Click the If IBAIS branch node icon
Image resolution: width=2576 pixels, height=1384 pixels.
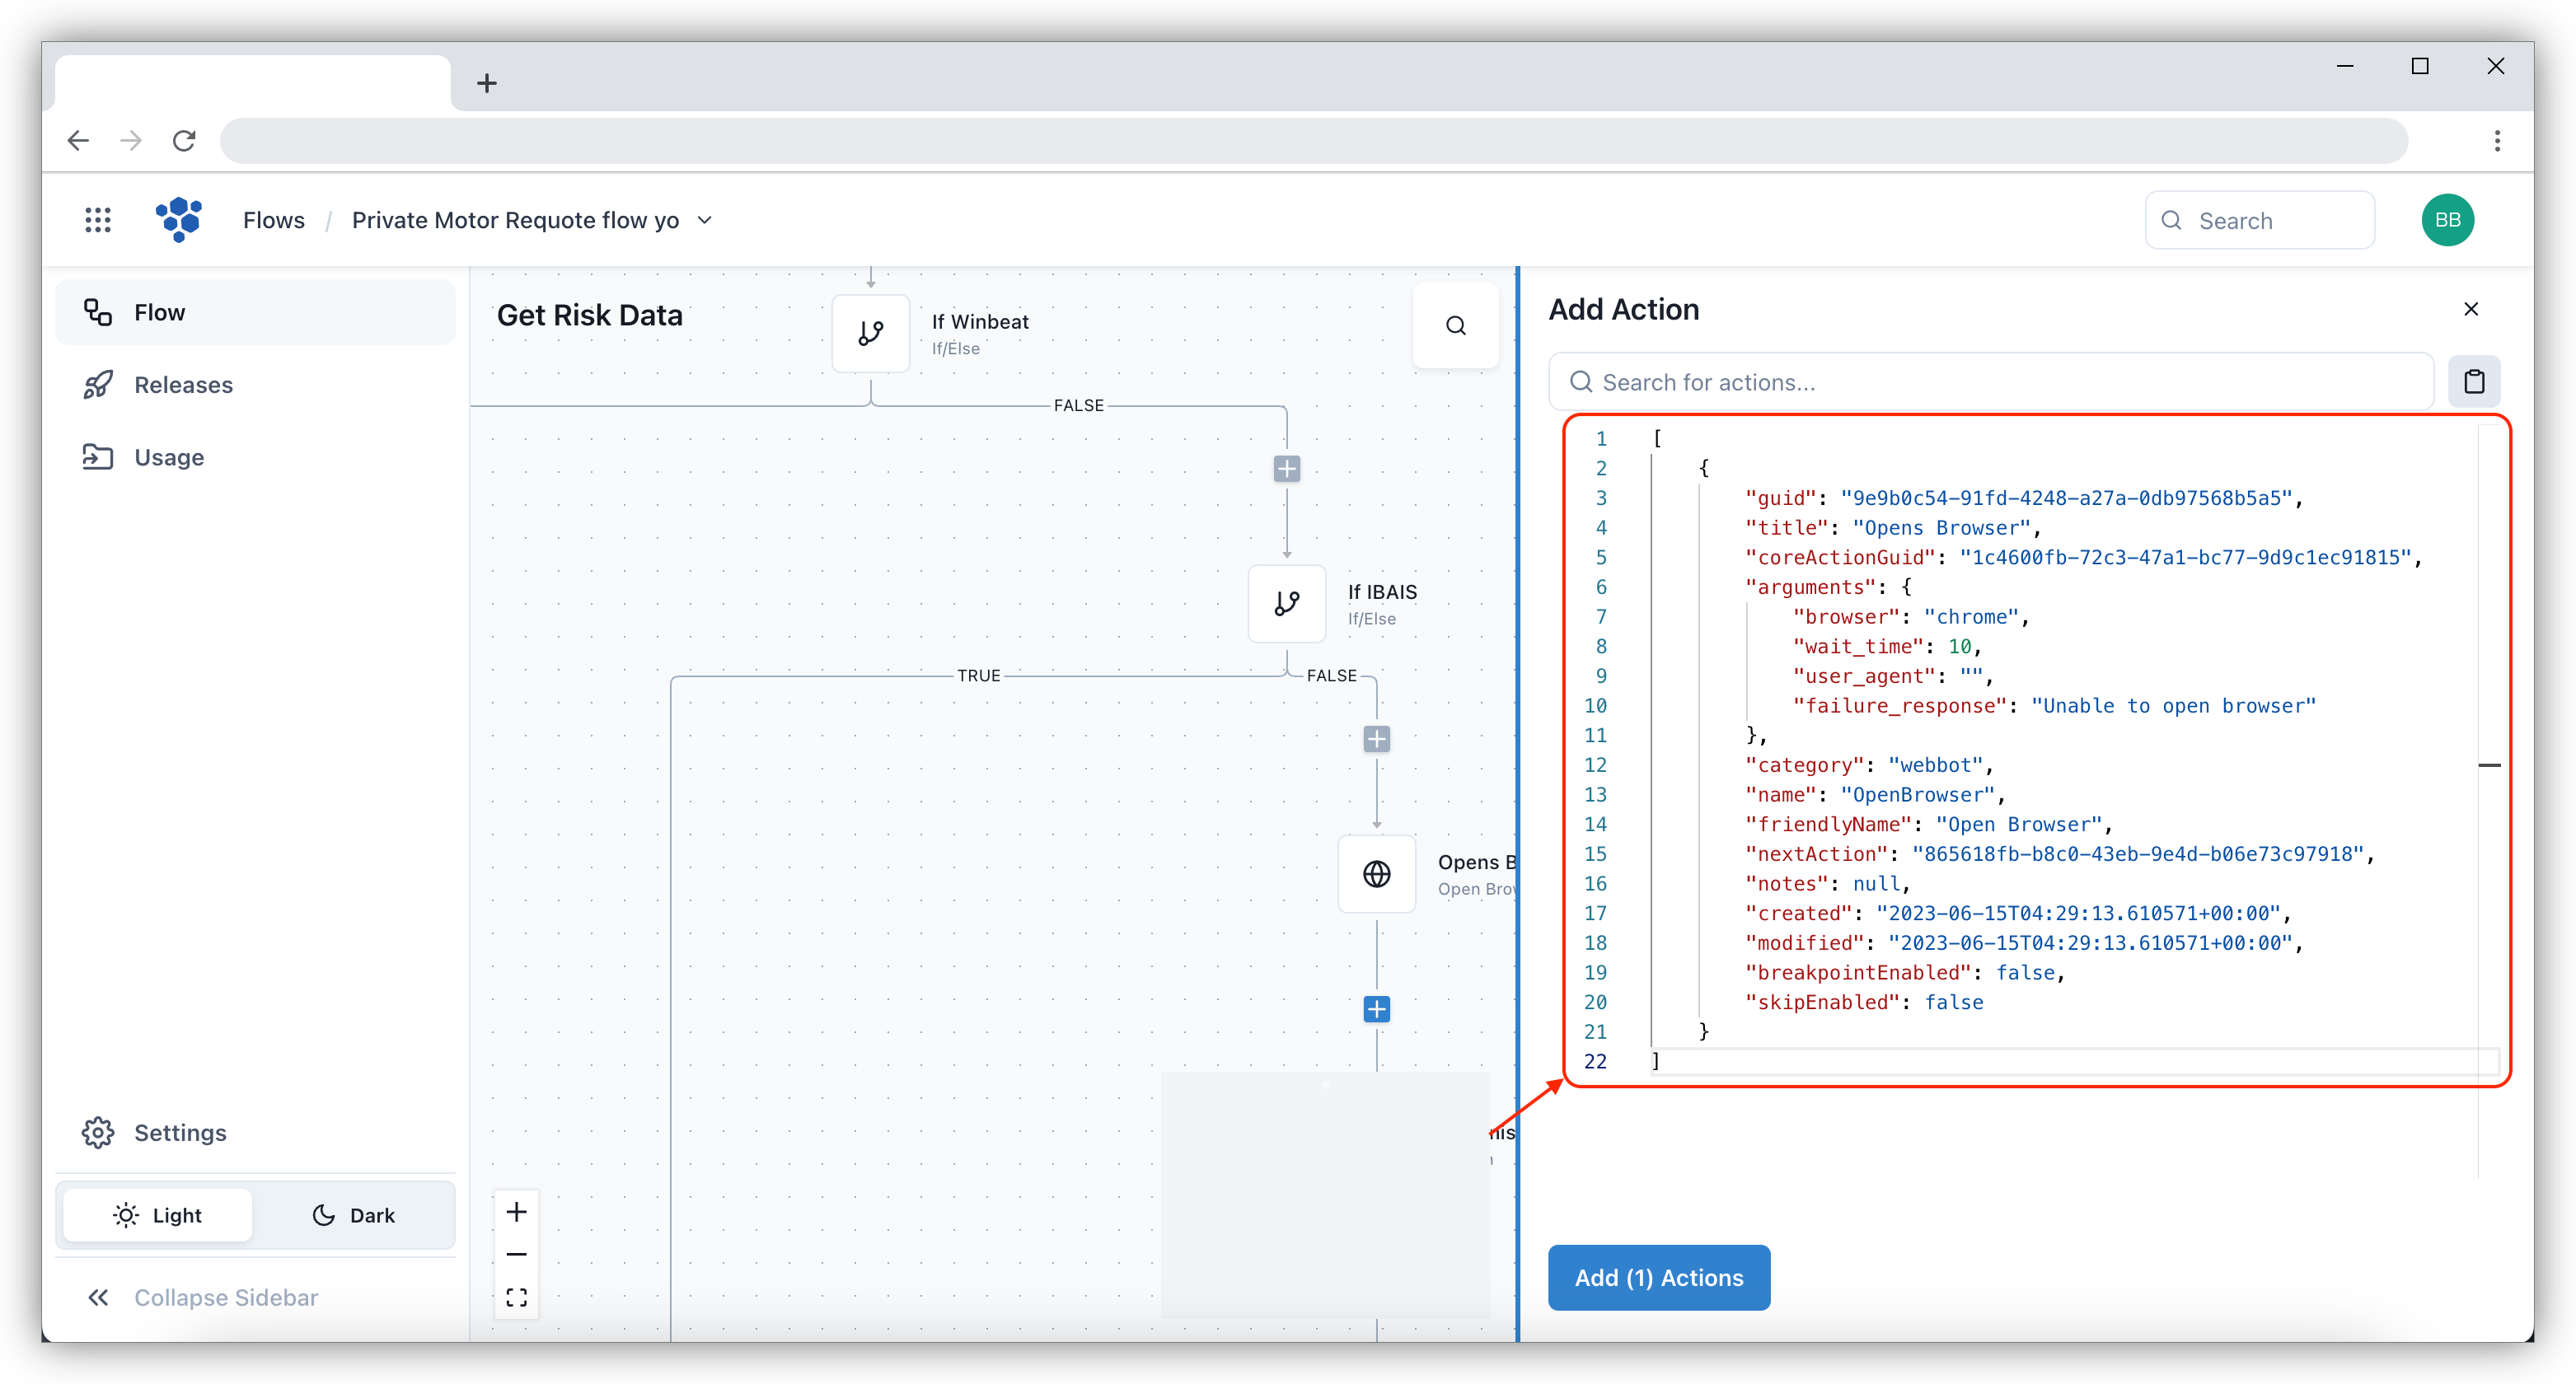[x=1286, y=603]
